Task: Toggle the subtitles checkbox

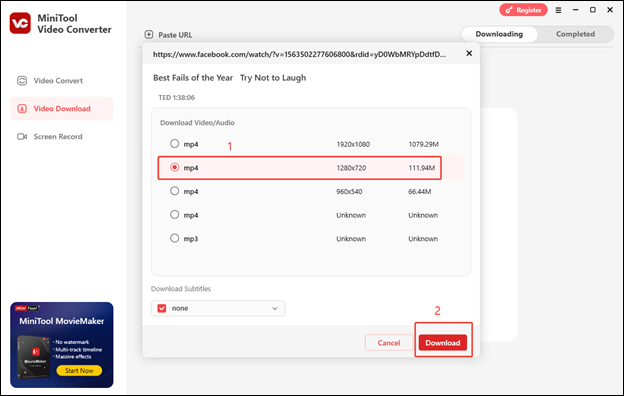Action: pos(162,308)
